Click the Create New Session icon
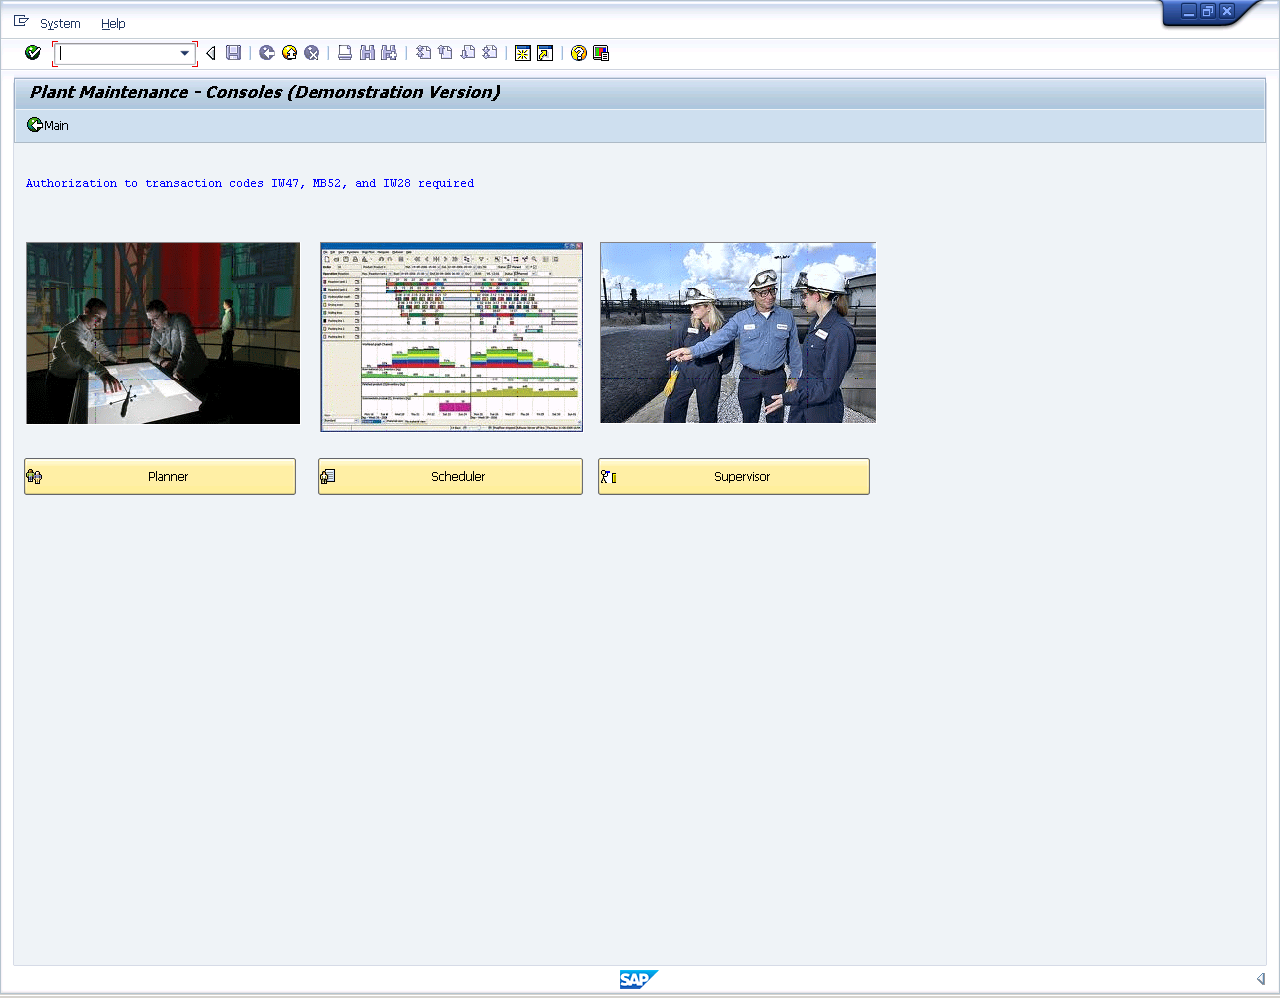This screenshot has height=998, width=1280. point(523,53)
